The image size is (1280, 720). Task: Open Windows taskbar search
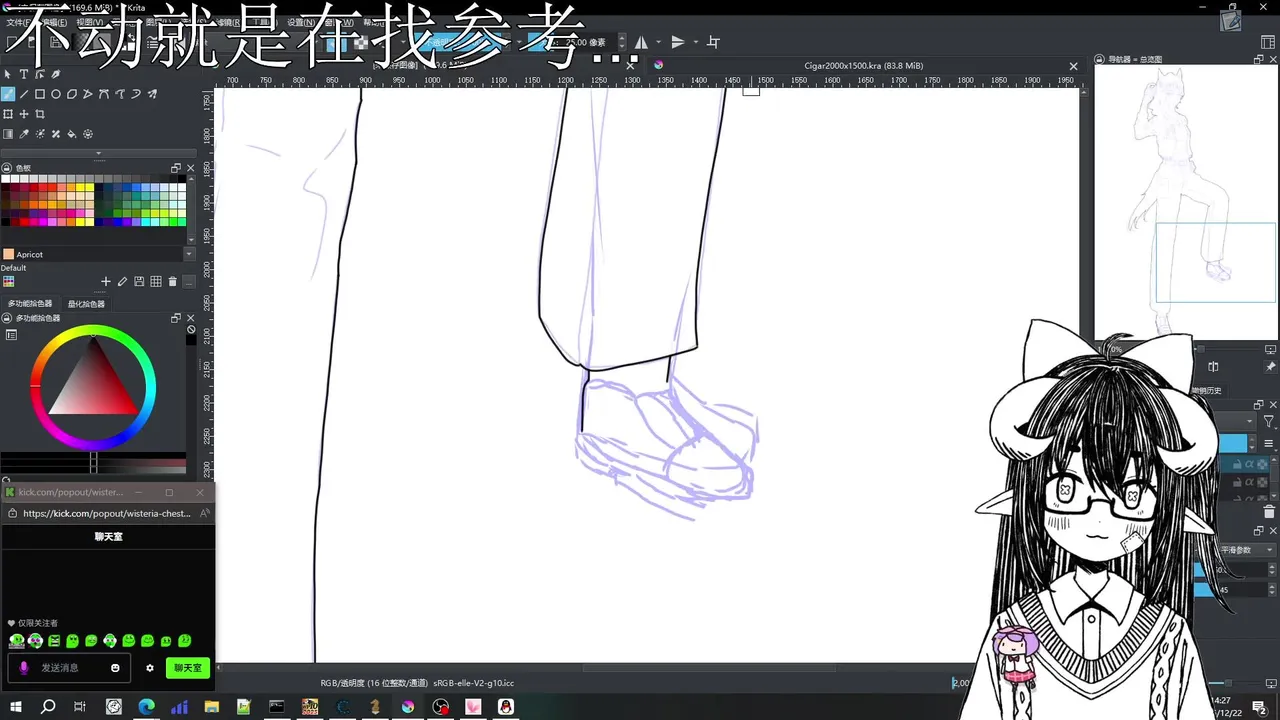coord(48,707)
